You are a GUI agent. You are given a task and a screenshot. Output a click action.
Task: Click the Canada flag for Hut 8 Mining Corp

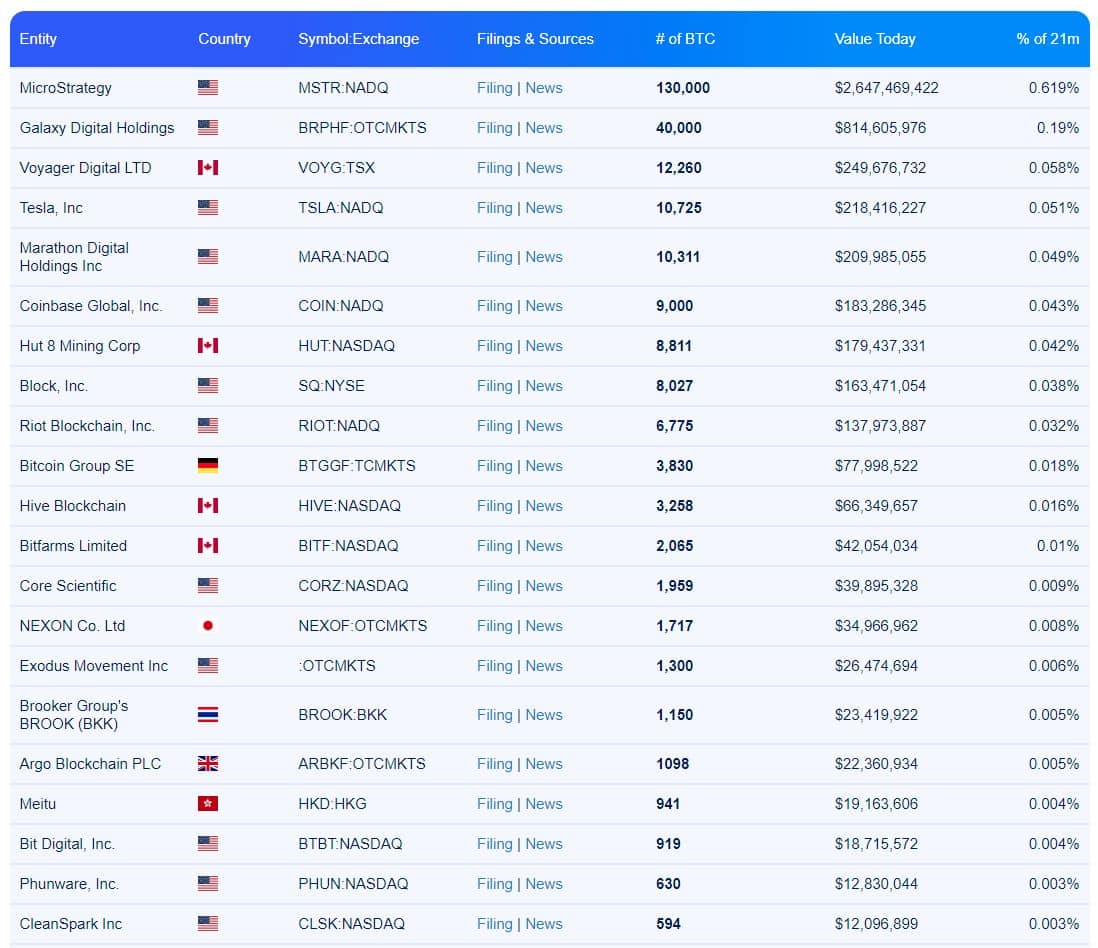point(208,345)
